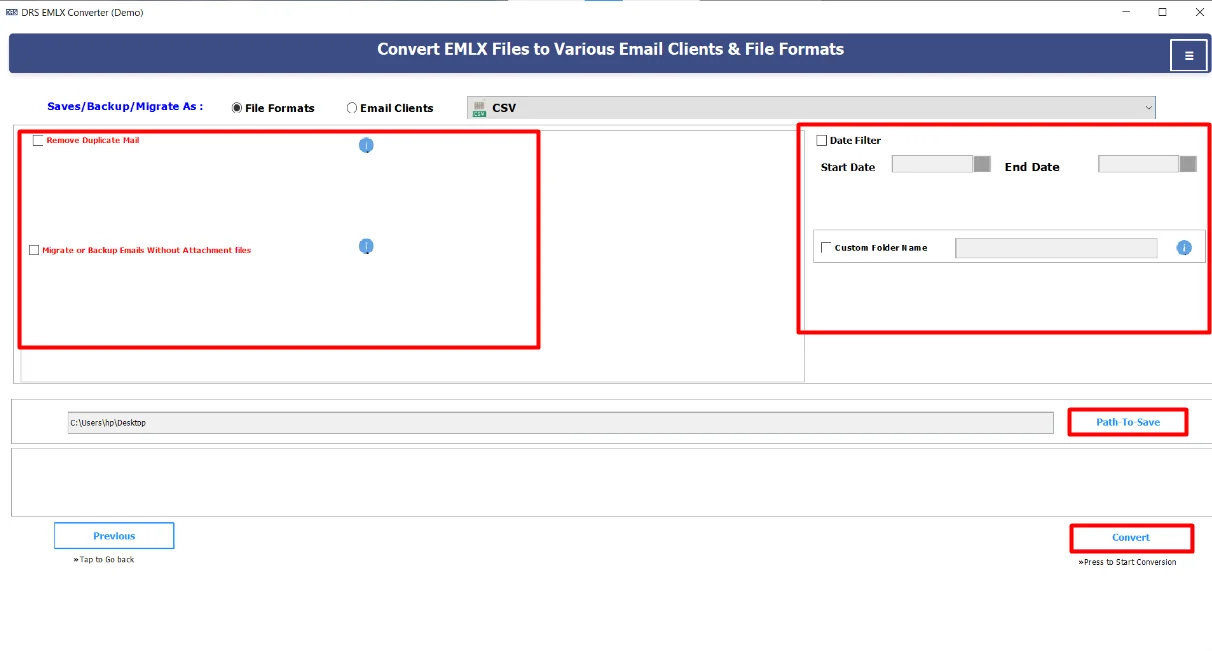Click Path To Save to choose destination

[1128, 422]
